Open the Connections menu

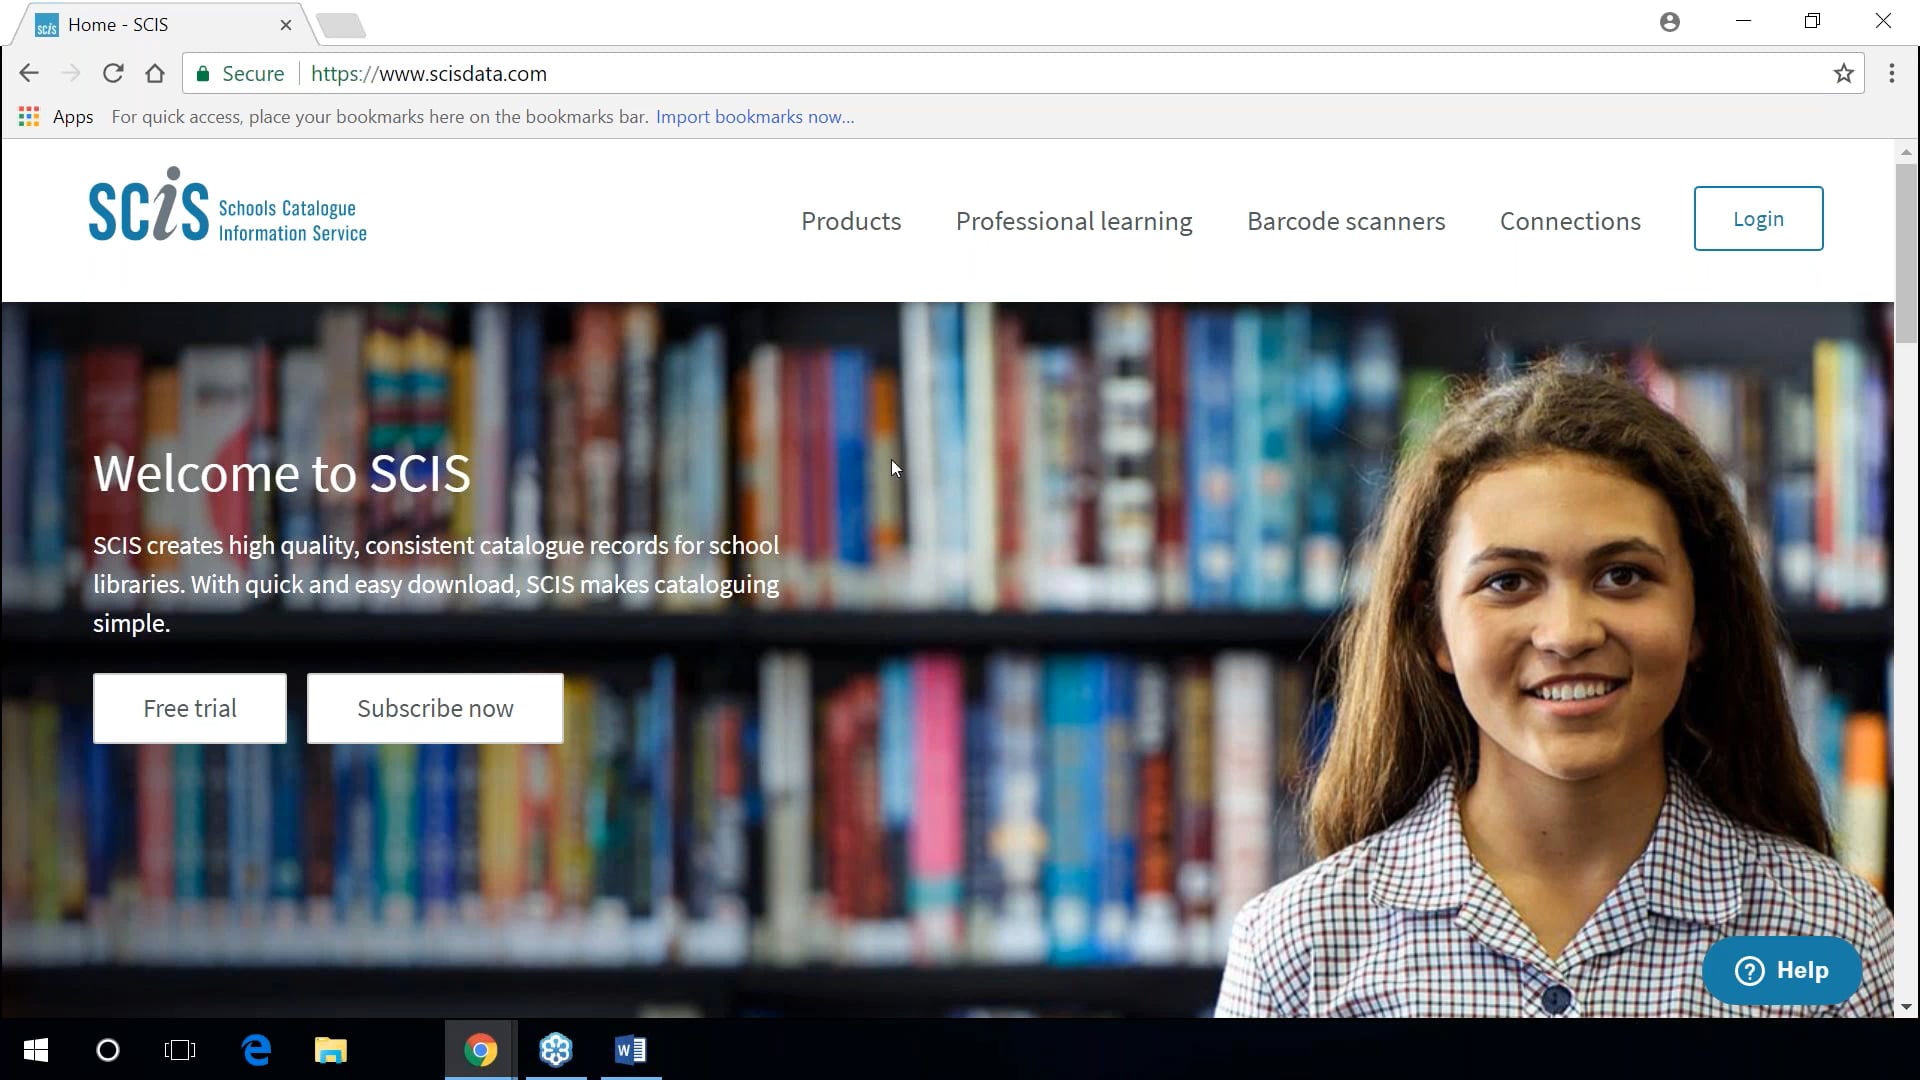[1571, 221]
